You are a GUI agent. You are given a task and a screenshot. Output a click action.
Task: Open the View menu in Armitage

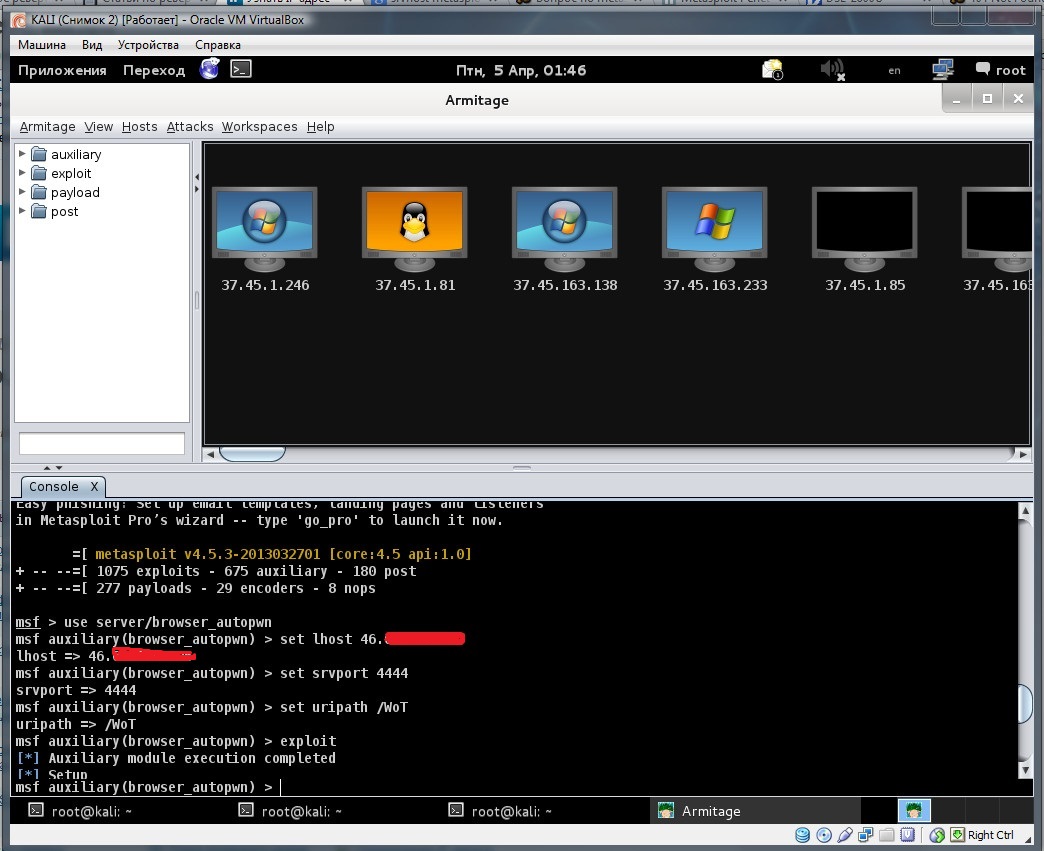tap(99, 127)
